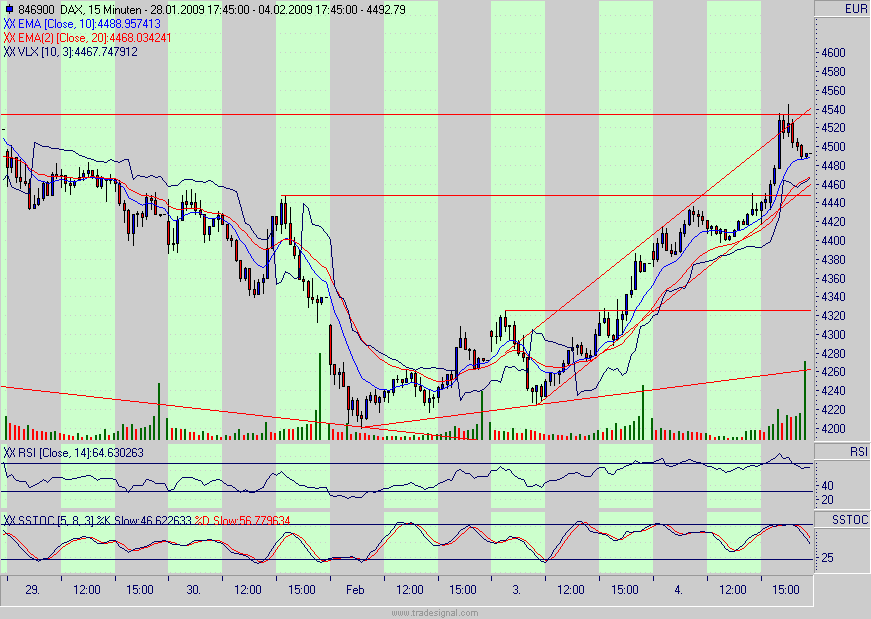Select the red horizontal resistance line near 4540
Screen dimensions: 871x619
(x=400, y=113)
